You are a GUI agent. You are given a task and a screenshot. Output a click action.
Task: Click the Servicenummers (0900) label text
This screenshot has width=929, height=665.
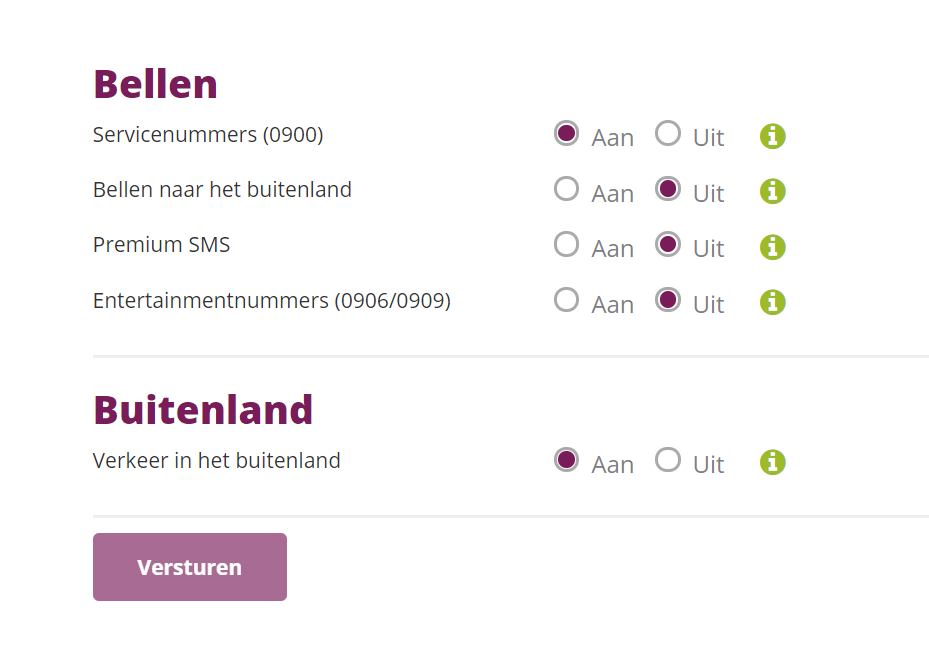click(208, 135)
